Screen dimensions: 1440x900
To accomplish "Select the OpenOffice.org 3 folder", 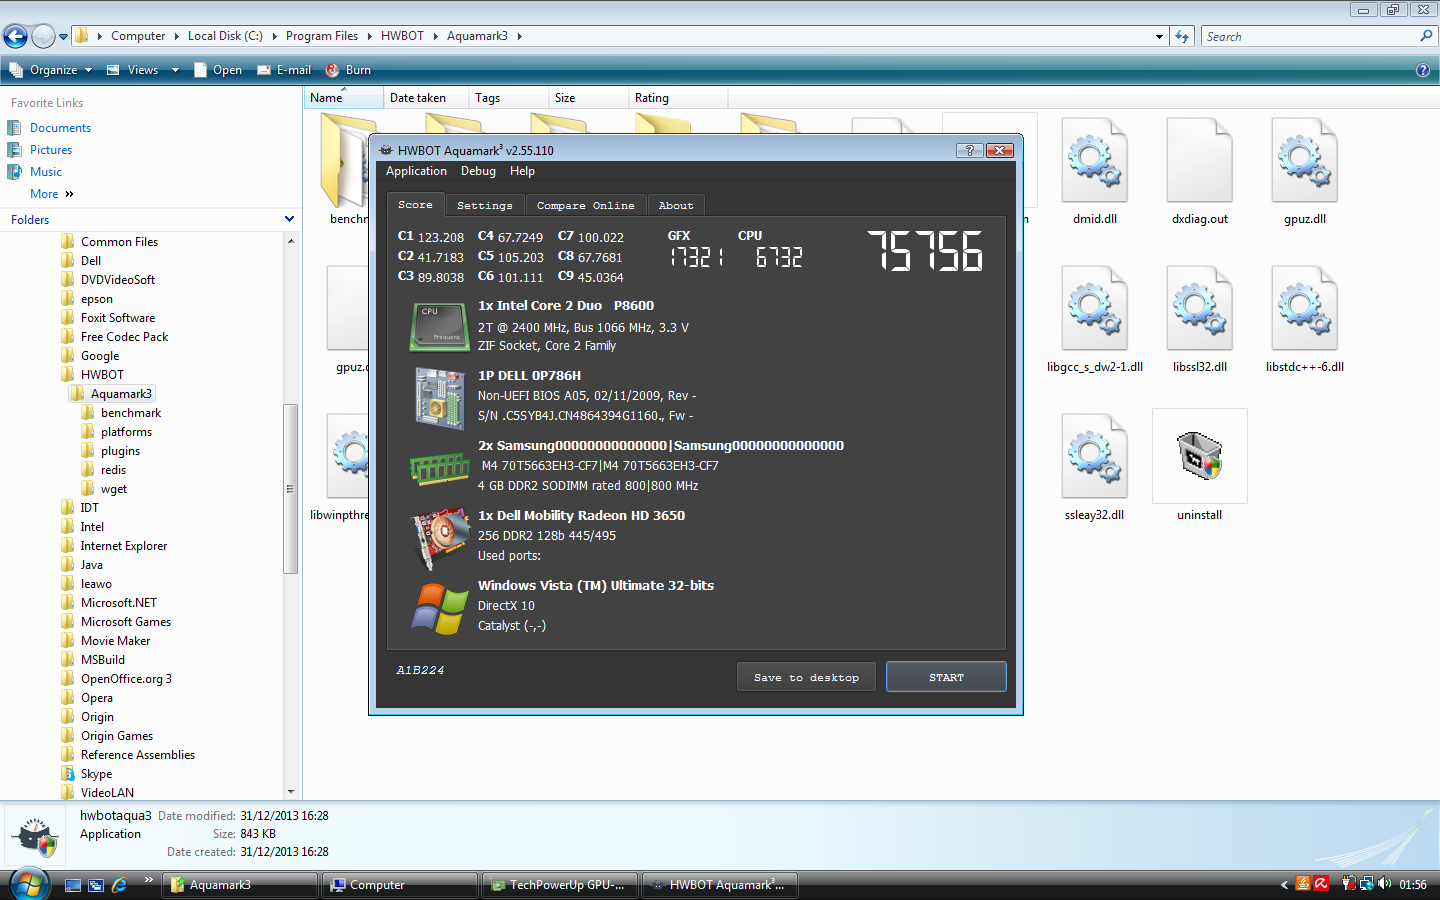I will [x=126, y=679].
